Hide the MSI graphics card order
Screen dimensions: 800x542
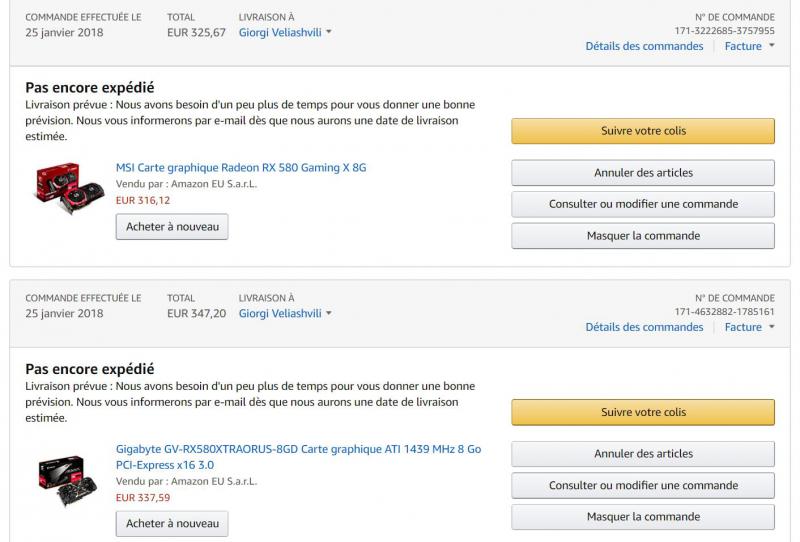643,236
